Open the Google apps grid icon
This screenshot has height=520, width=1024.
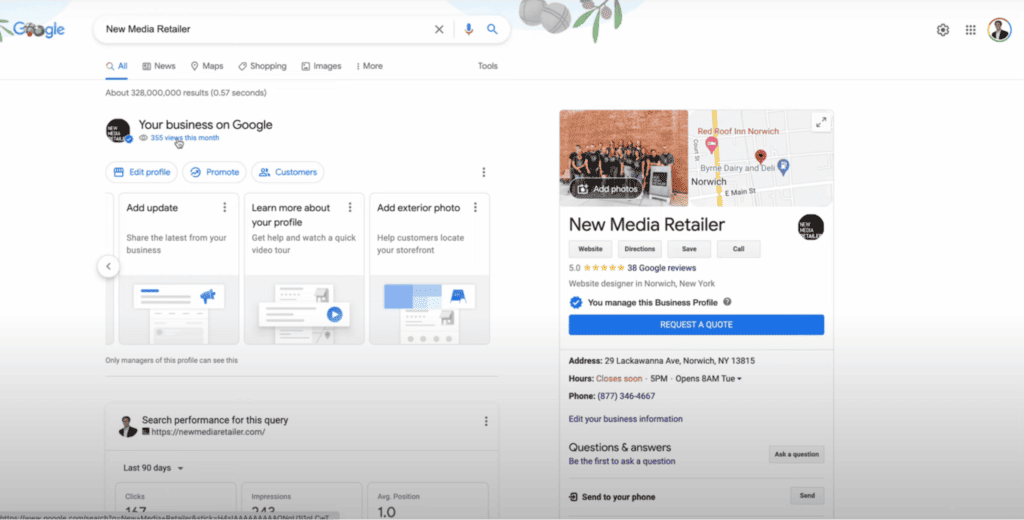click(970, 30)
